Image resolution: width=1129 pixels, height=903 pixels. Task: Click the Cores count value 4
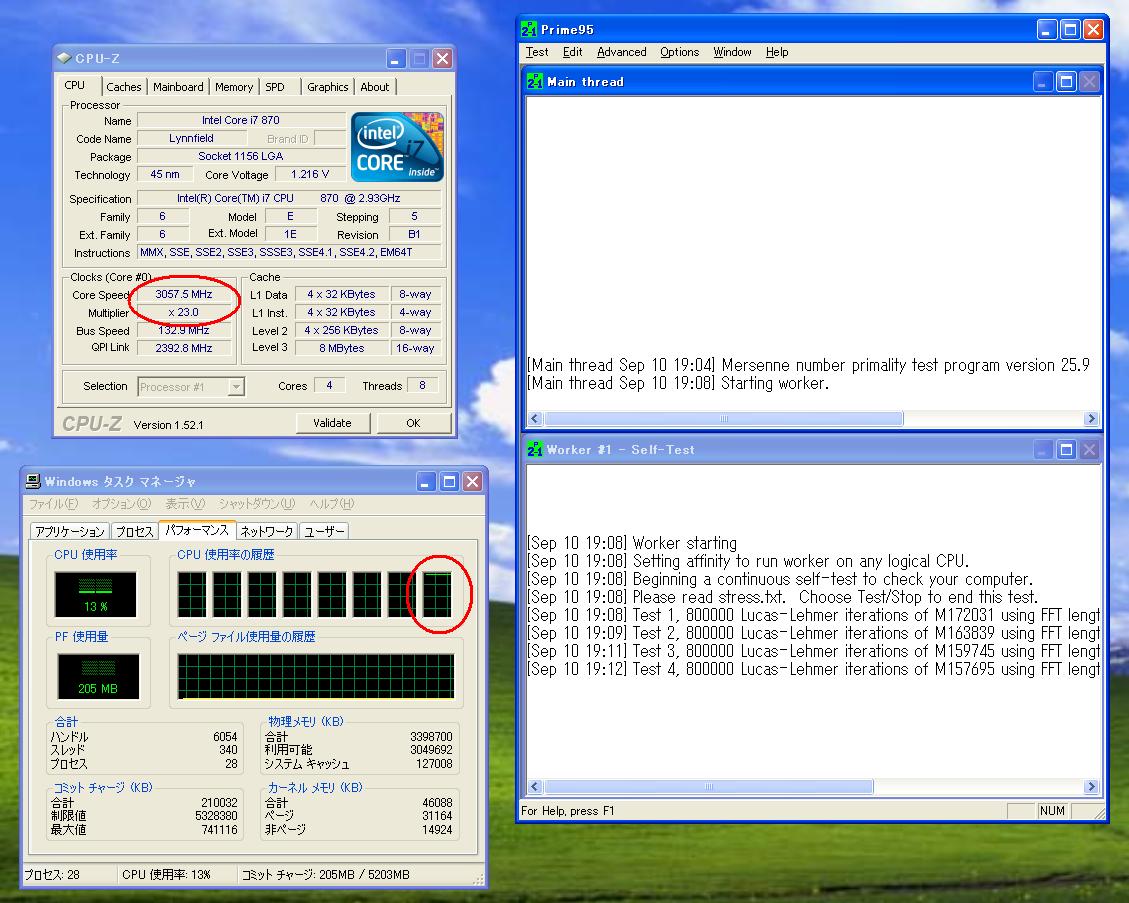tap(329, 385)
